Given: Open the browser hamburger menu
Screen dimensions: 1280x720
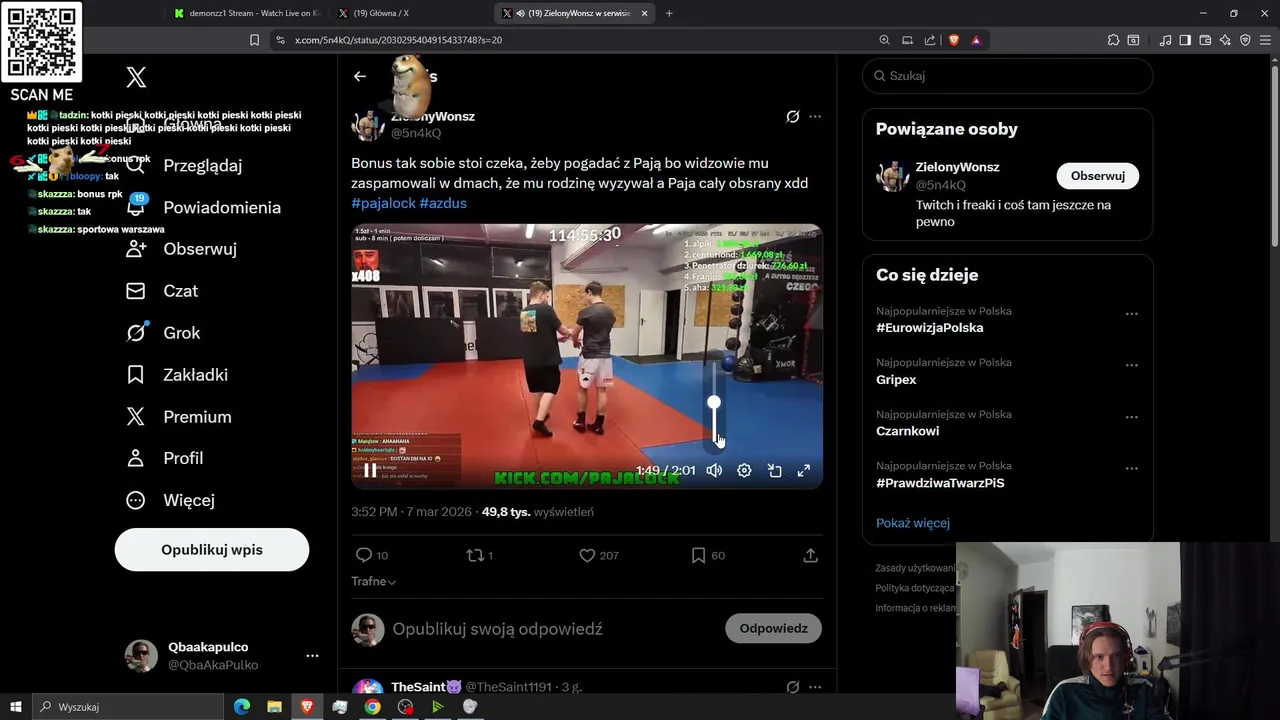Looking at the screenshot, I should click(x=1265, y=40).
